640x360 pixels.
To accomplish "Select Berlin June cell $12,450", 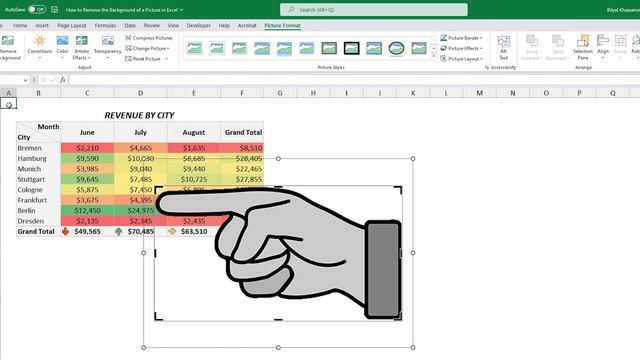I will tap(87, 211).
